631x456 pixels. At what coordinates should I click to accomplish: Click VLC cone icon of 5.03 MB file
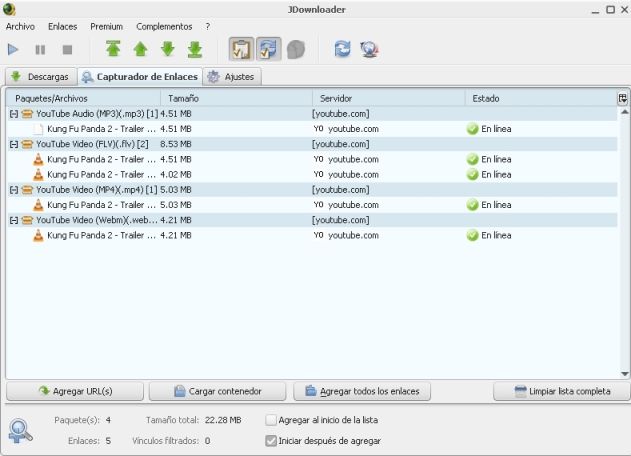tap(38, 205)
